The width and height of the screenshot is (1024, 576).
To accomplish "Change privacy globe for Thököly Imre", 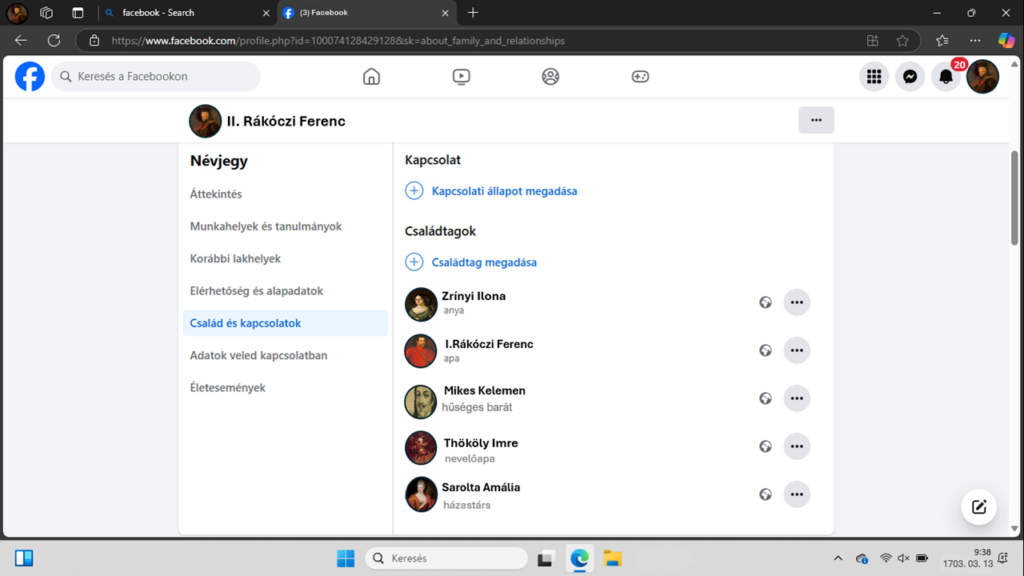I will tap(765, 447).
